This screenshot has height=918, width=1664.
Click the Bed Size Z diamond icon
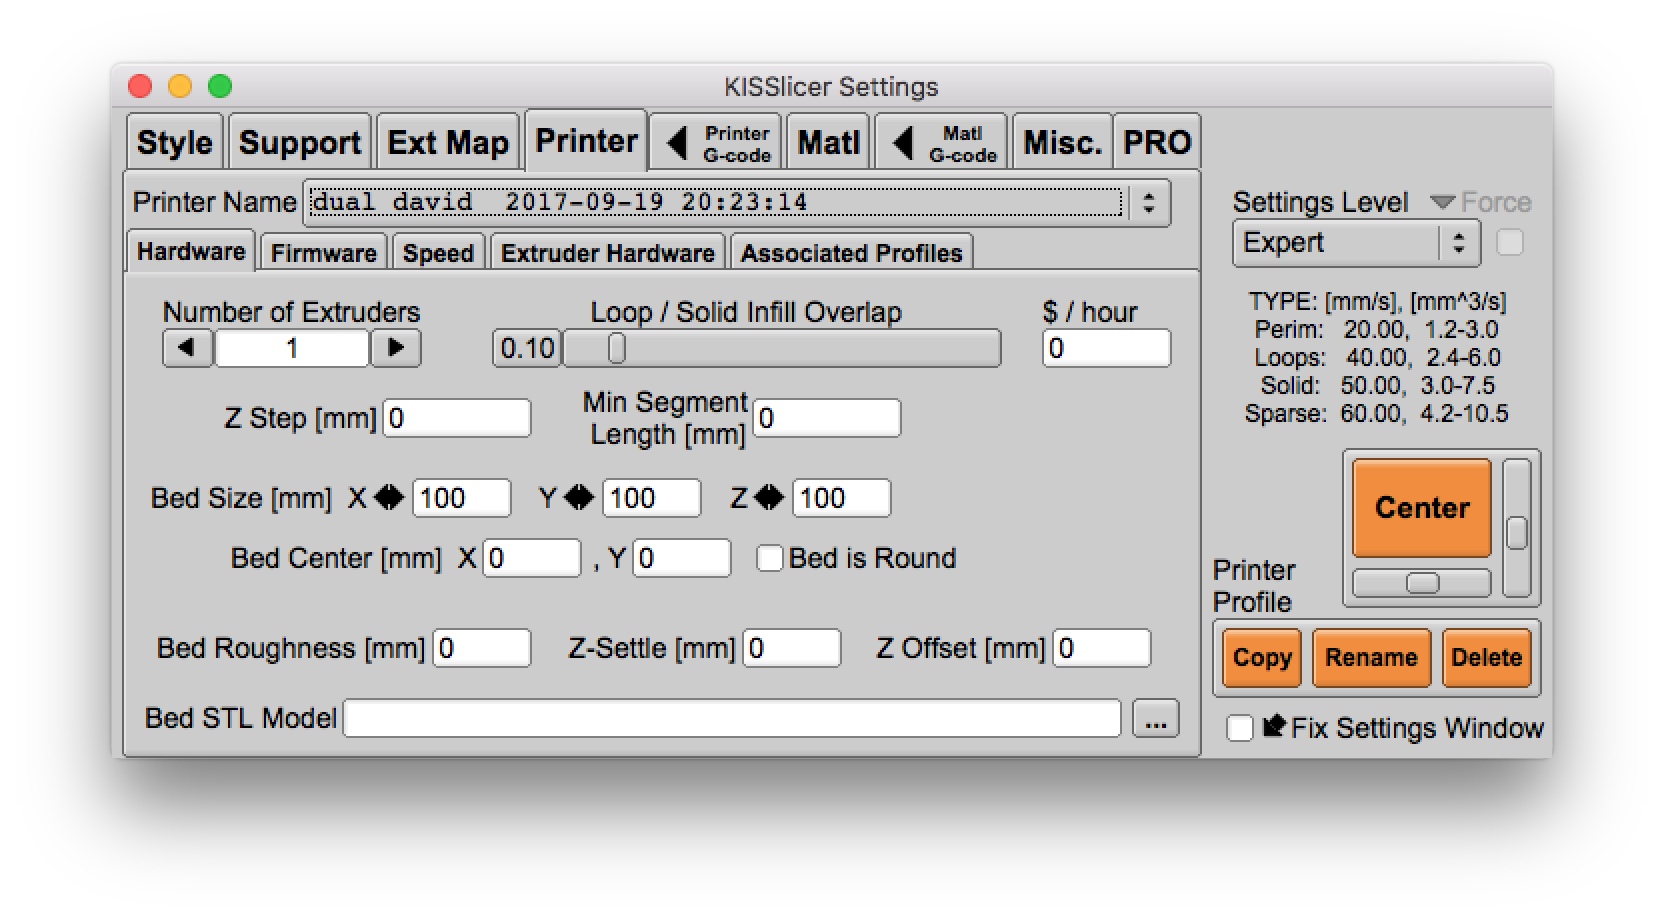point(769,497)
